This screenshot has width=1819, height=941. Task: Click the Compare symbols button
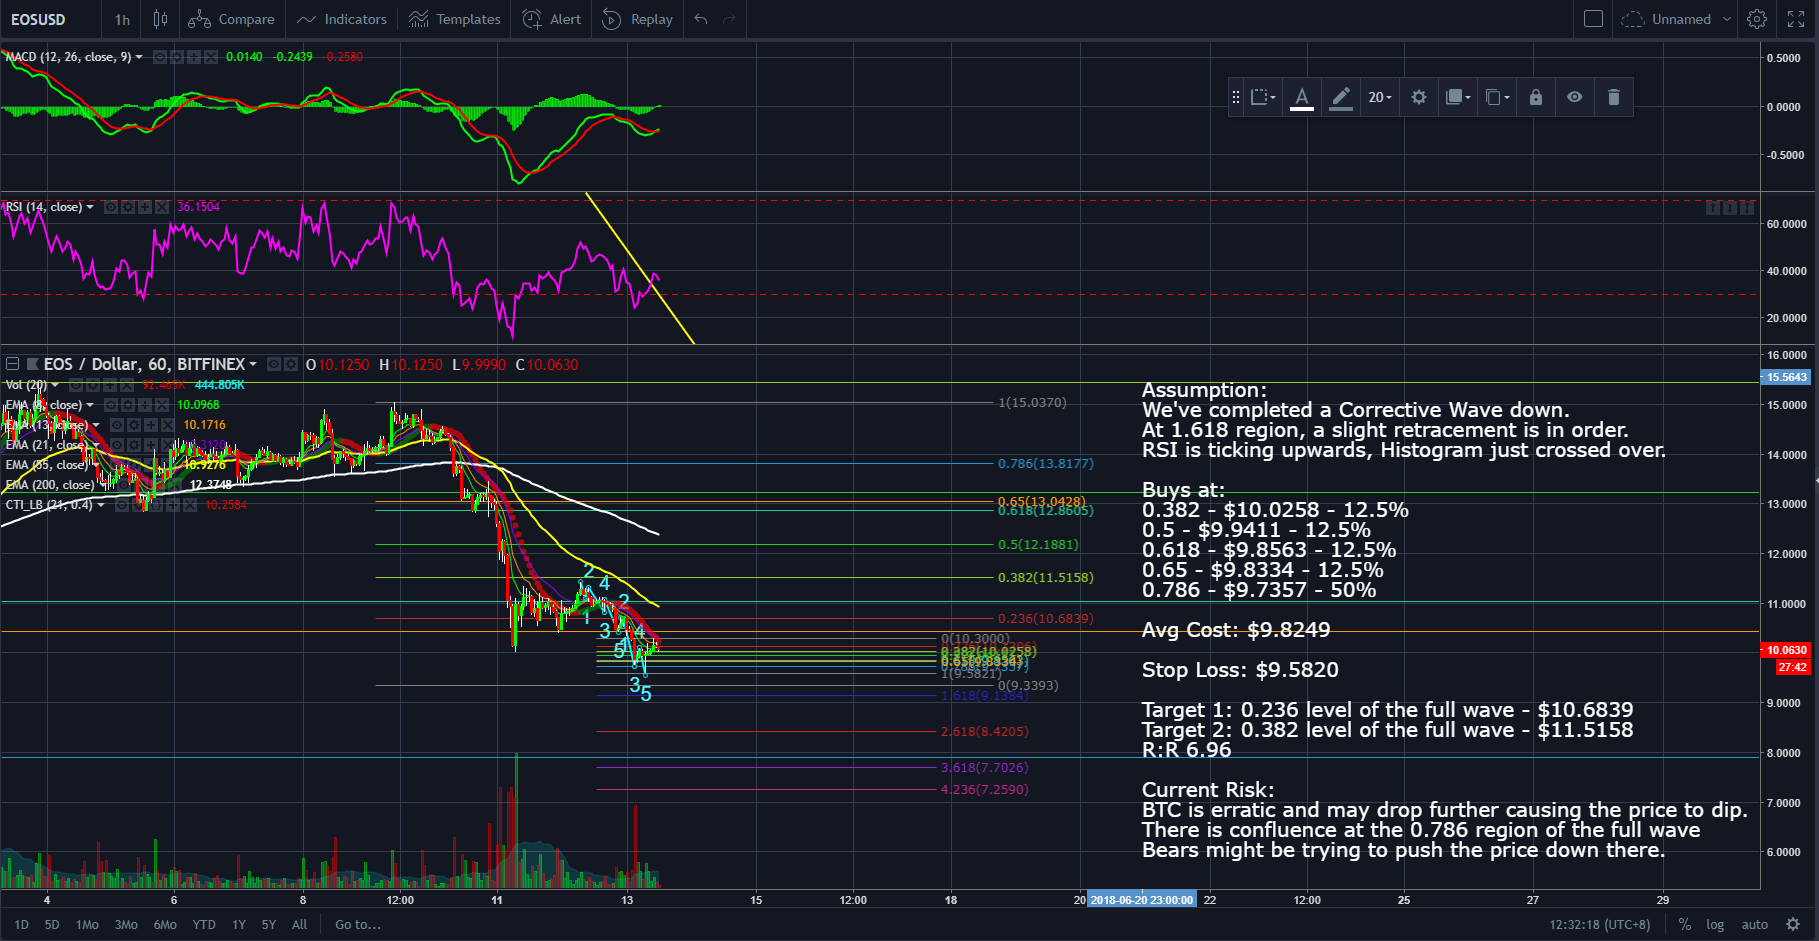coord(231,19)
